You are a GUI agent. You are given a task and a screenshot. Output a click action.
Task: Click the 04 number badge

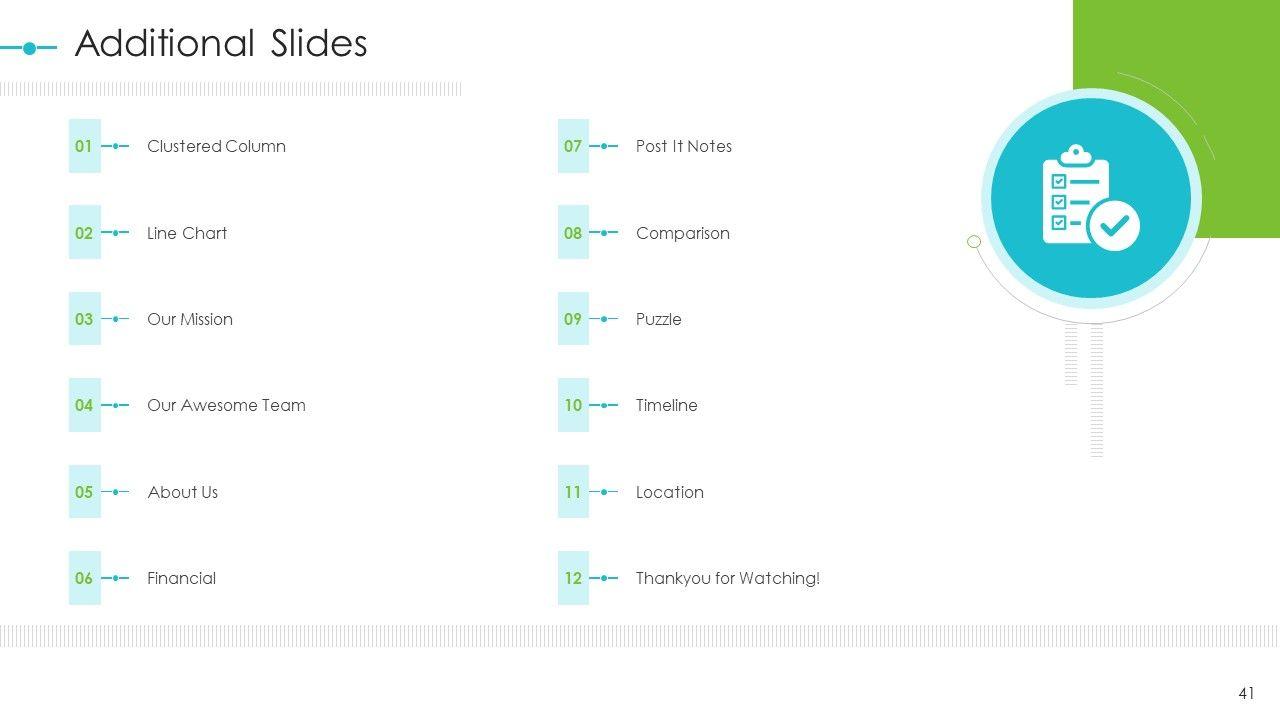84,405
